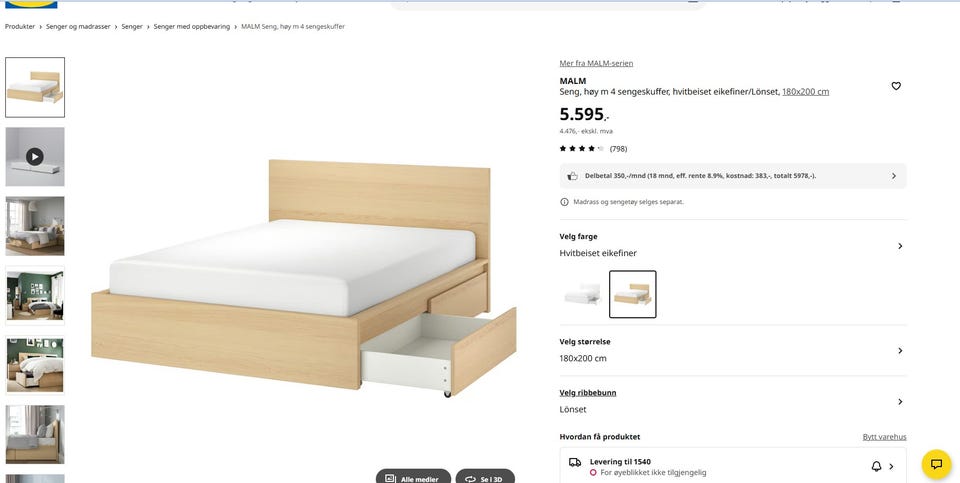Image resolution: width=960 pixels, height=483 pixels.
Task: Click the info icon beside Madrass og sengetøy
Action: (564, 202)
